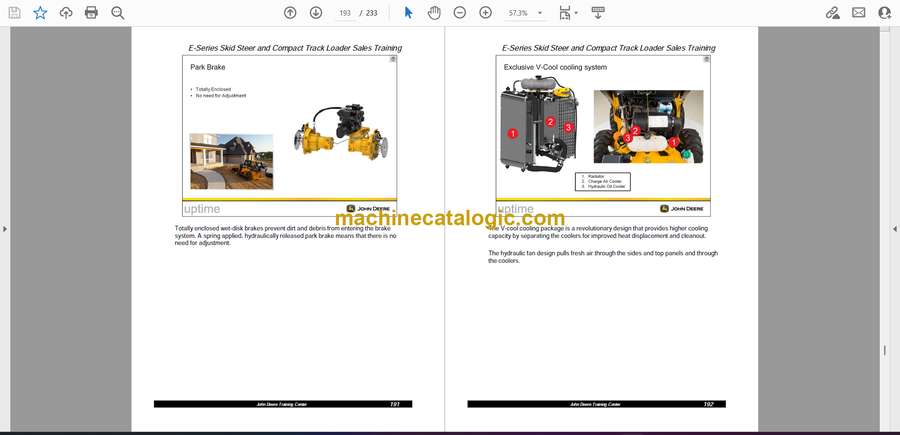Zoom in with the plus button

(x=486, y=13)
